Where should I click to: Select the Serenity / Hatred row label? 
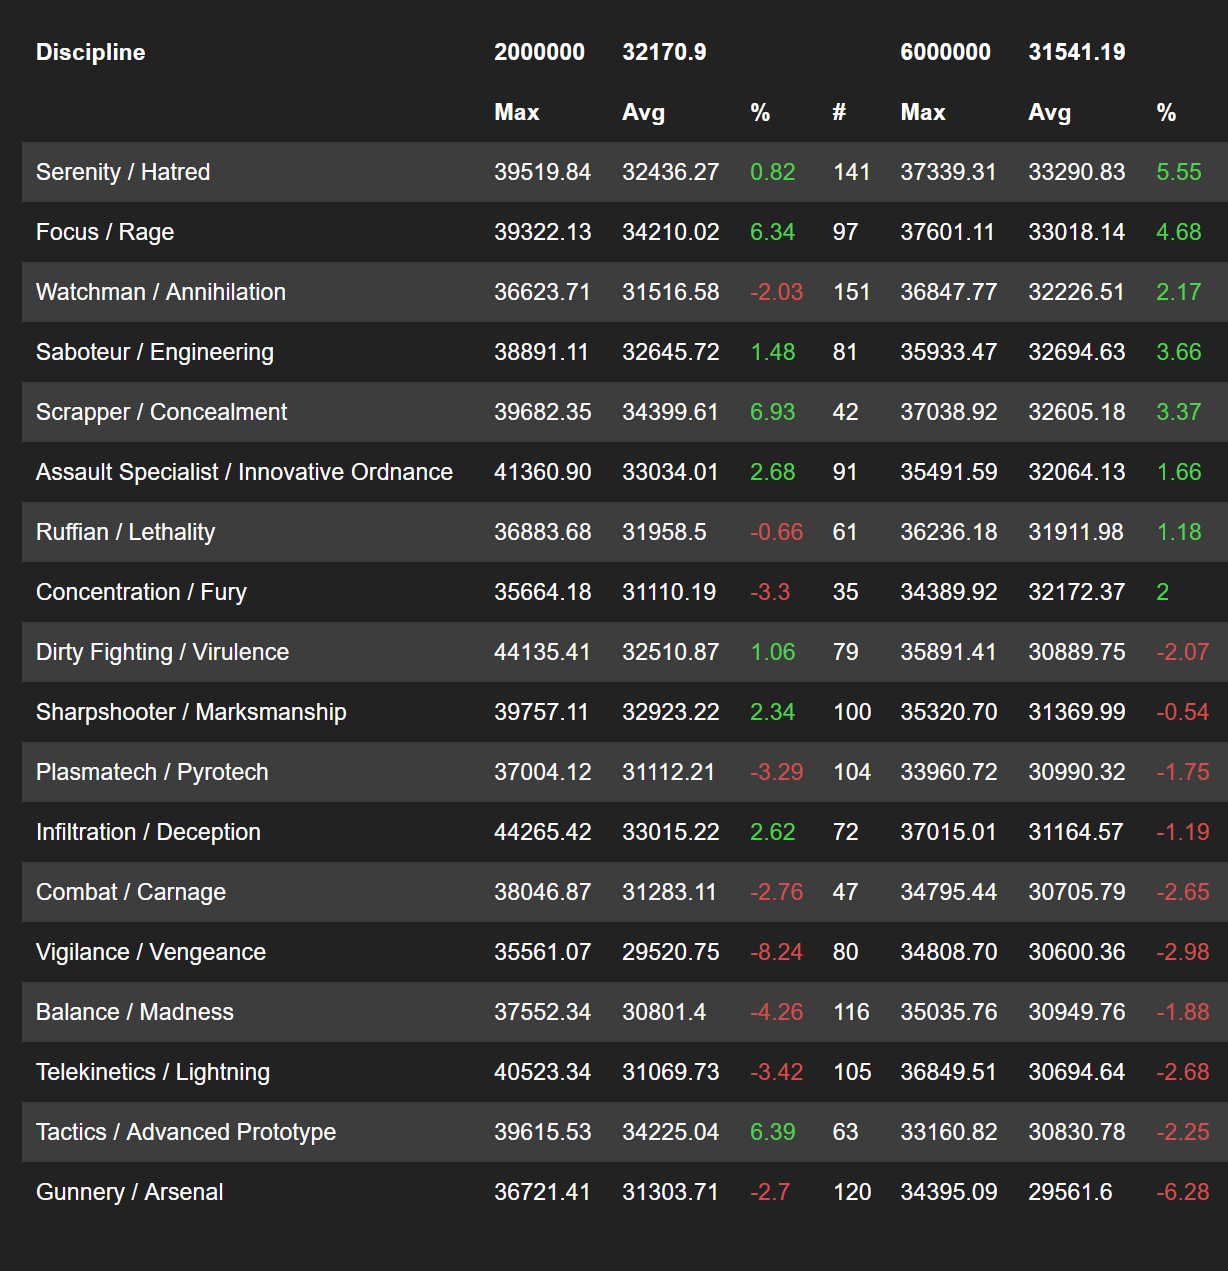point(123,172)
